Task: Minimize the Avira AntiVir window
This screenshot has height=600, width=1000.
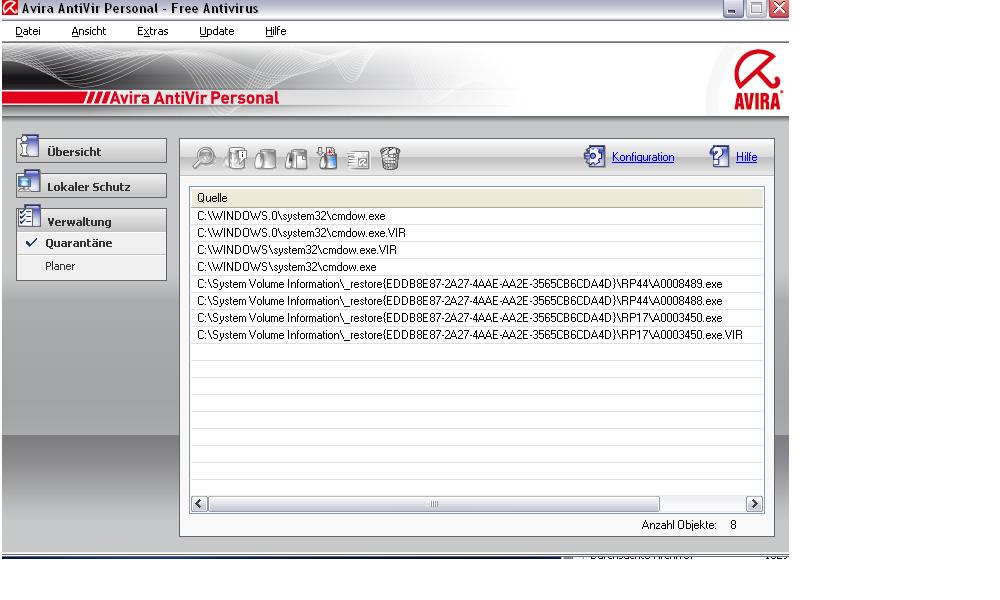Action: point(733,8)
